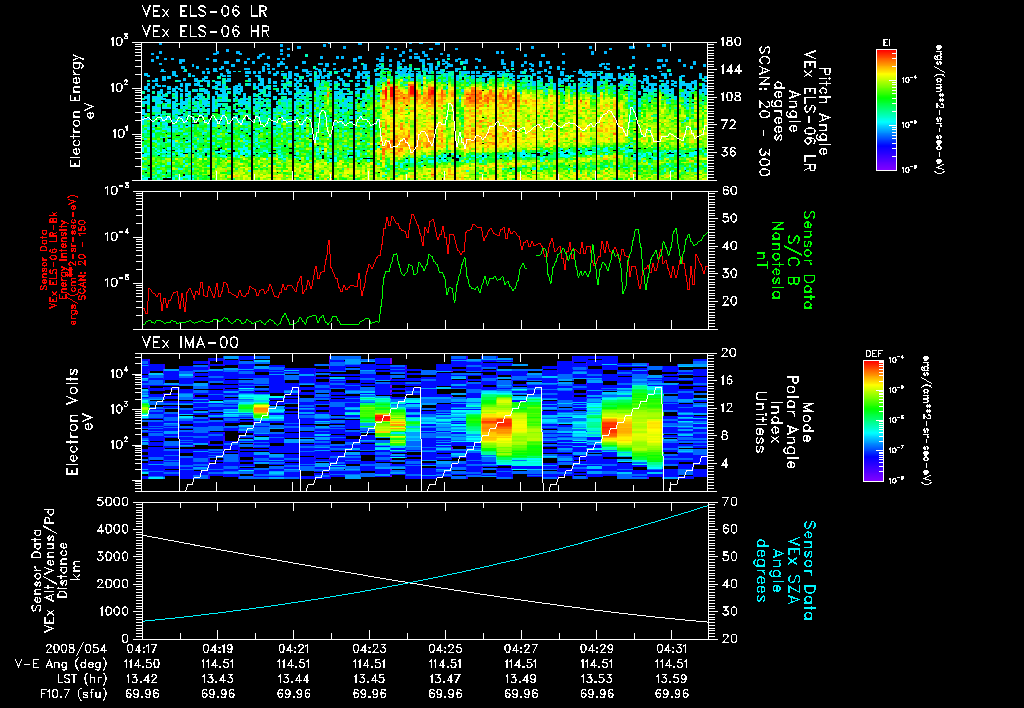This screenshot has width=1024, height=708.
Task: Click the 04:21 time tick label
Action: click(x=293, y=649)
